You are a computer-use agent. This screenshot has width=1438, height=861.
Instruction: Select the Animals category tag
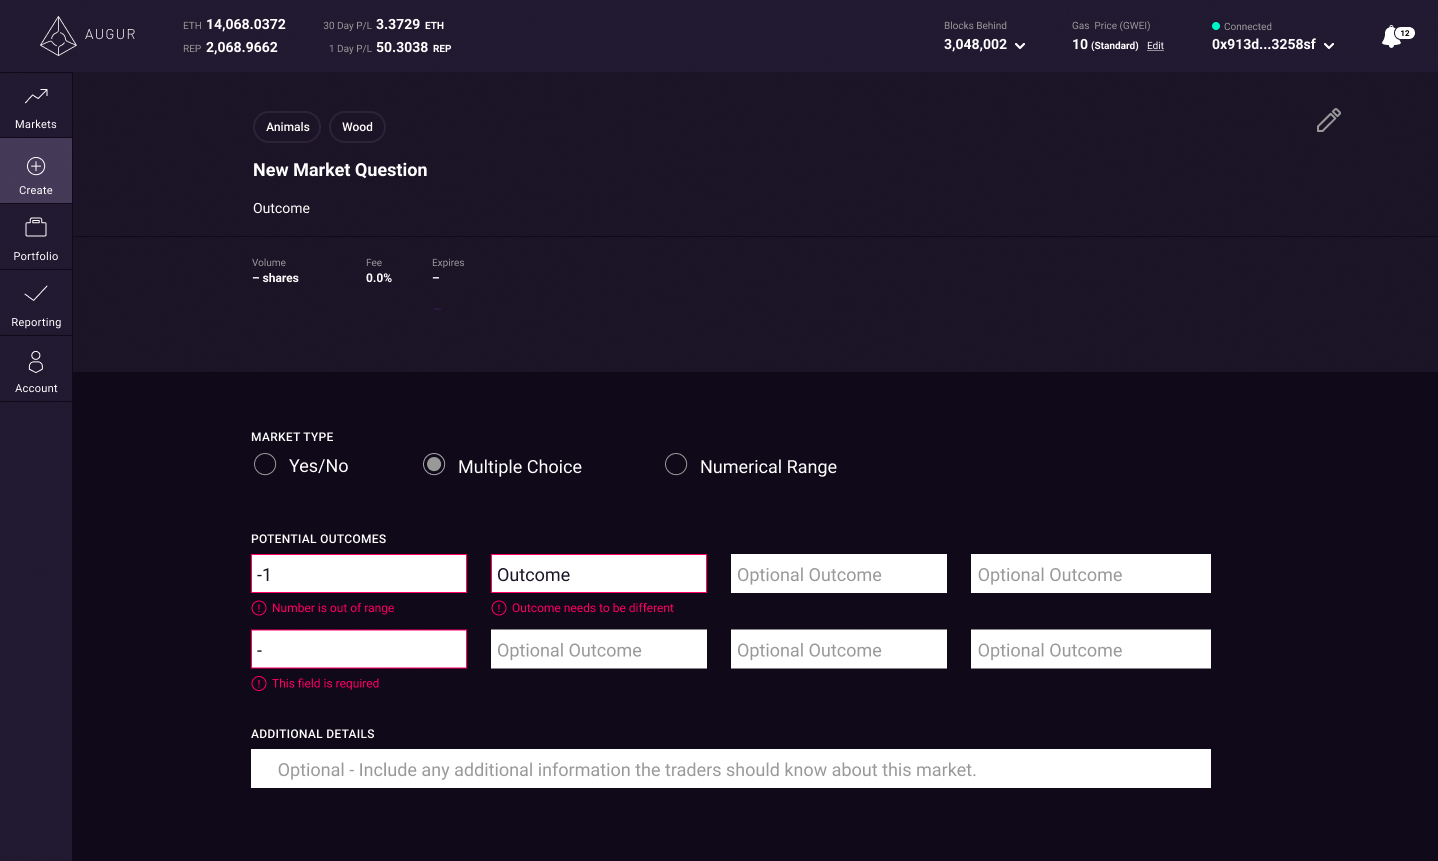click(x=287, y=127)
